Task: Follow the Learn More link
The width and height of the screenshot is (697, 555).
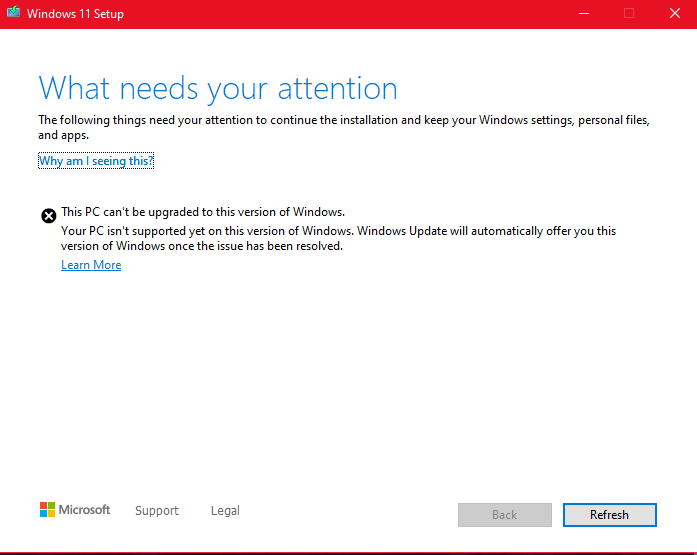Action: coord(91,265)
